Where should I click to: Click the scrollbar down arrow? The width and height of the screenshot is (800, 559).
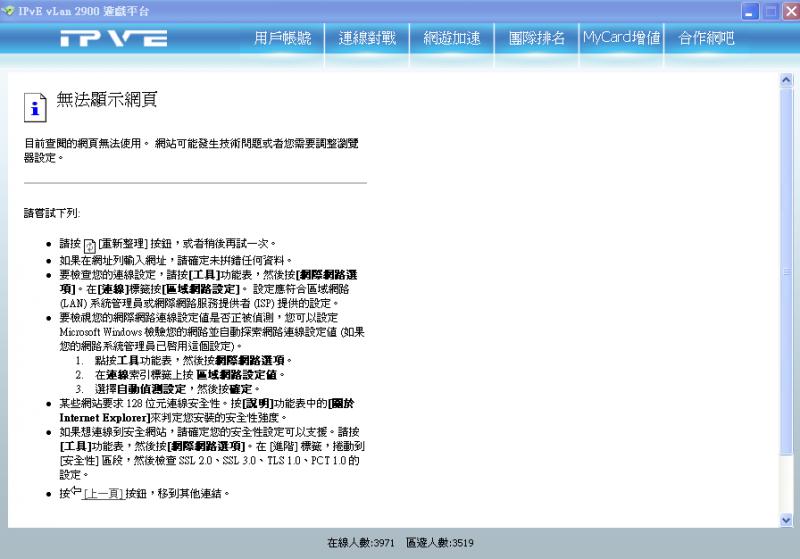point(786,520)
